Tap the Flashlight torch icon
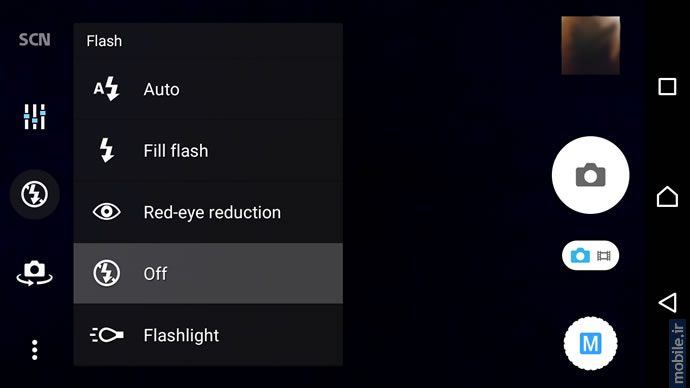The height and width of the screenshot is (388, 690). coord(106,335)
